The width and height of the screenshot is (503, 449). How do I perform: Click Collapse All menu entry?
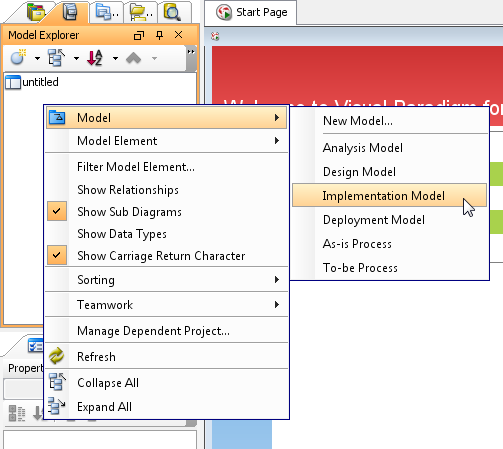click(166, 382)
